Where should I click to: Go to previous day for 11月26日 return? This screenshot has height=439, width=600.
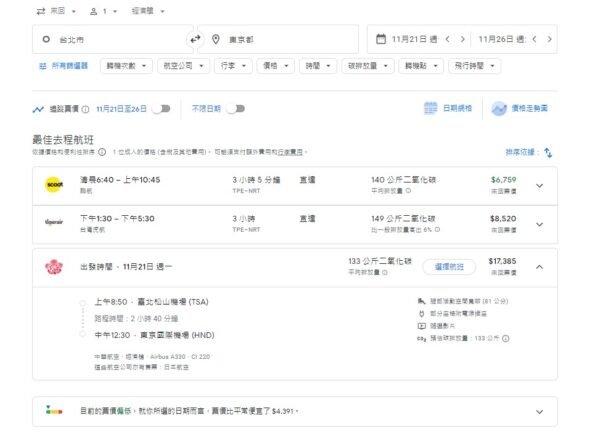pyautogui.click(x=535, y=39)
